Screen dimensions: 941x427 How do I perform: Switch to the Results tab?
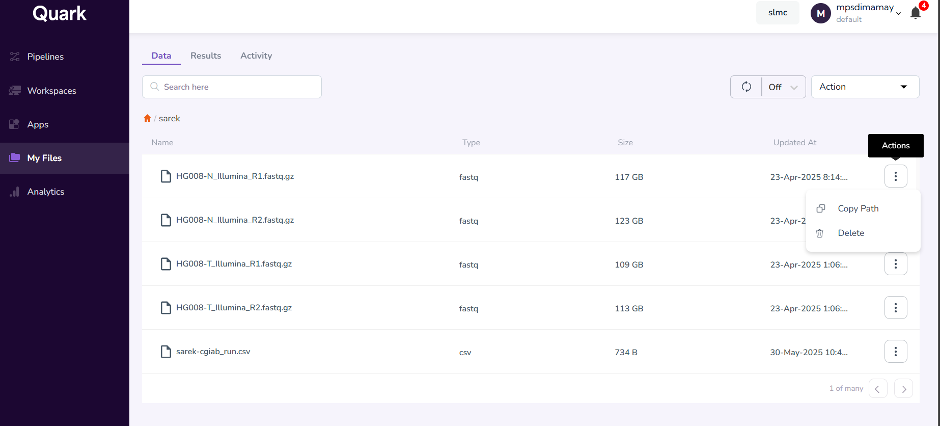205,56
